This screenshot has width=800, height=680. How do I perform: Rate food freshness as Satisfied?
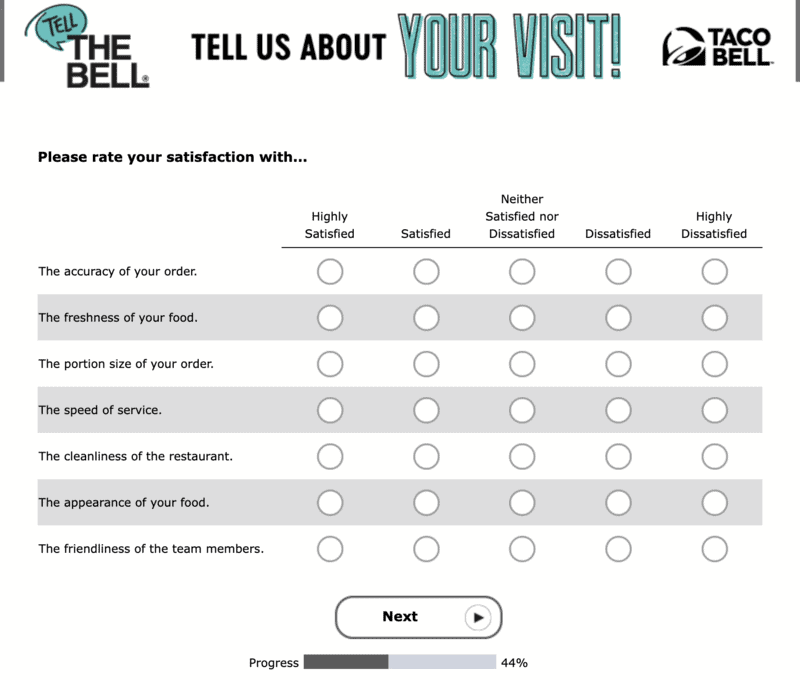tap(426, 318)
